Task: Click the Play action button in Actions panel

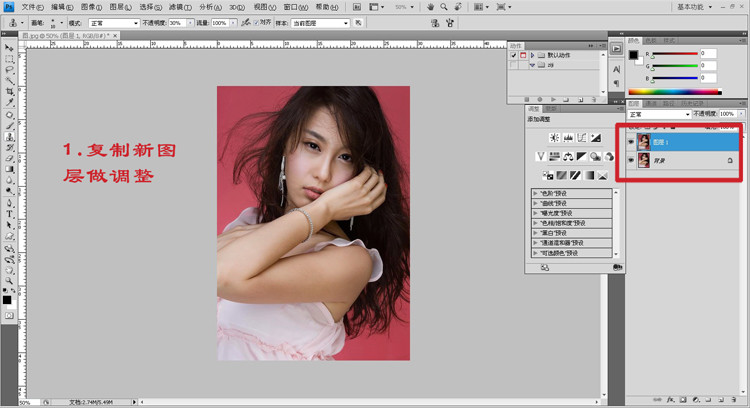Action: click(553, 99)
